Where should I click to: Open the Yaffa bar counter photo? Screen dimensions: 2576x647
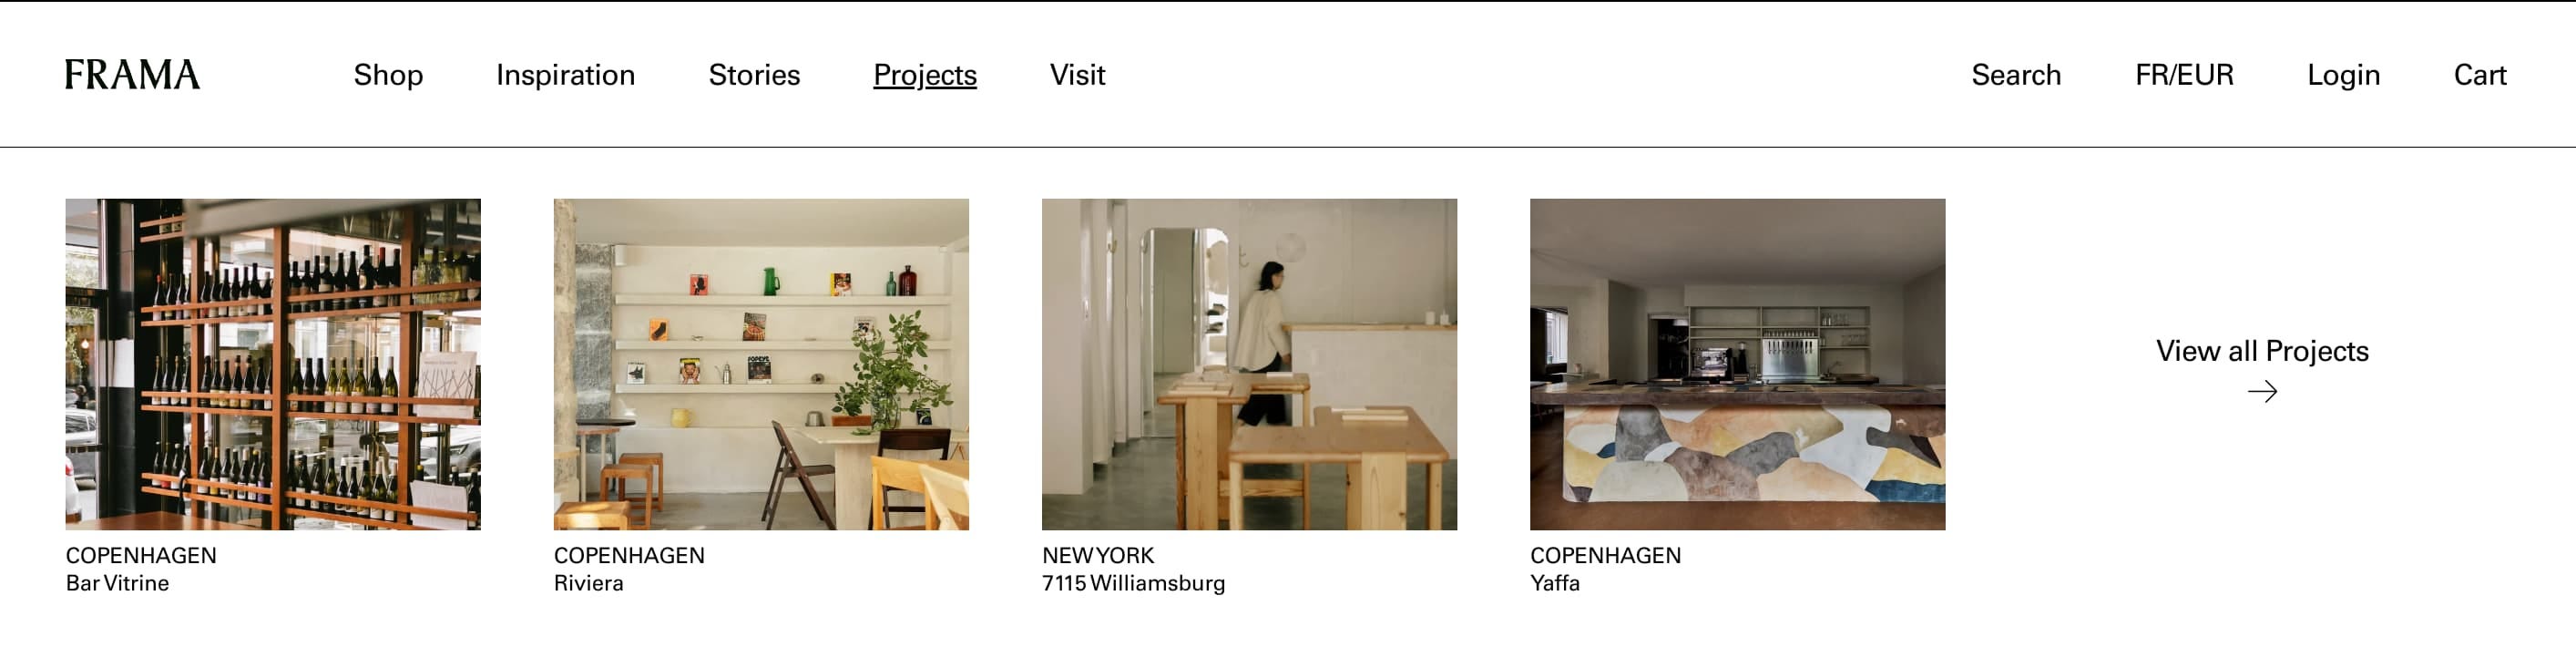point(1737,364)
